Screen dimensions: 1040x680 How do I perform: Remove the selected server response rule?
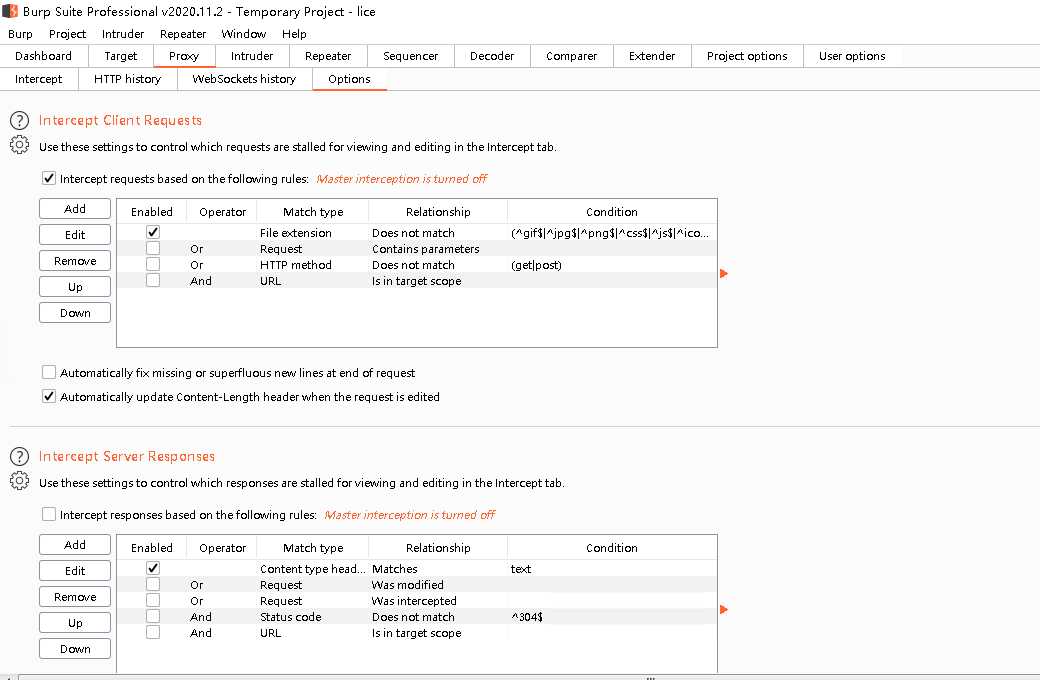click(x=75, y=596)
